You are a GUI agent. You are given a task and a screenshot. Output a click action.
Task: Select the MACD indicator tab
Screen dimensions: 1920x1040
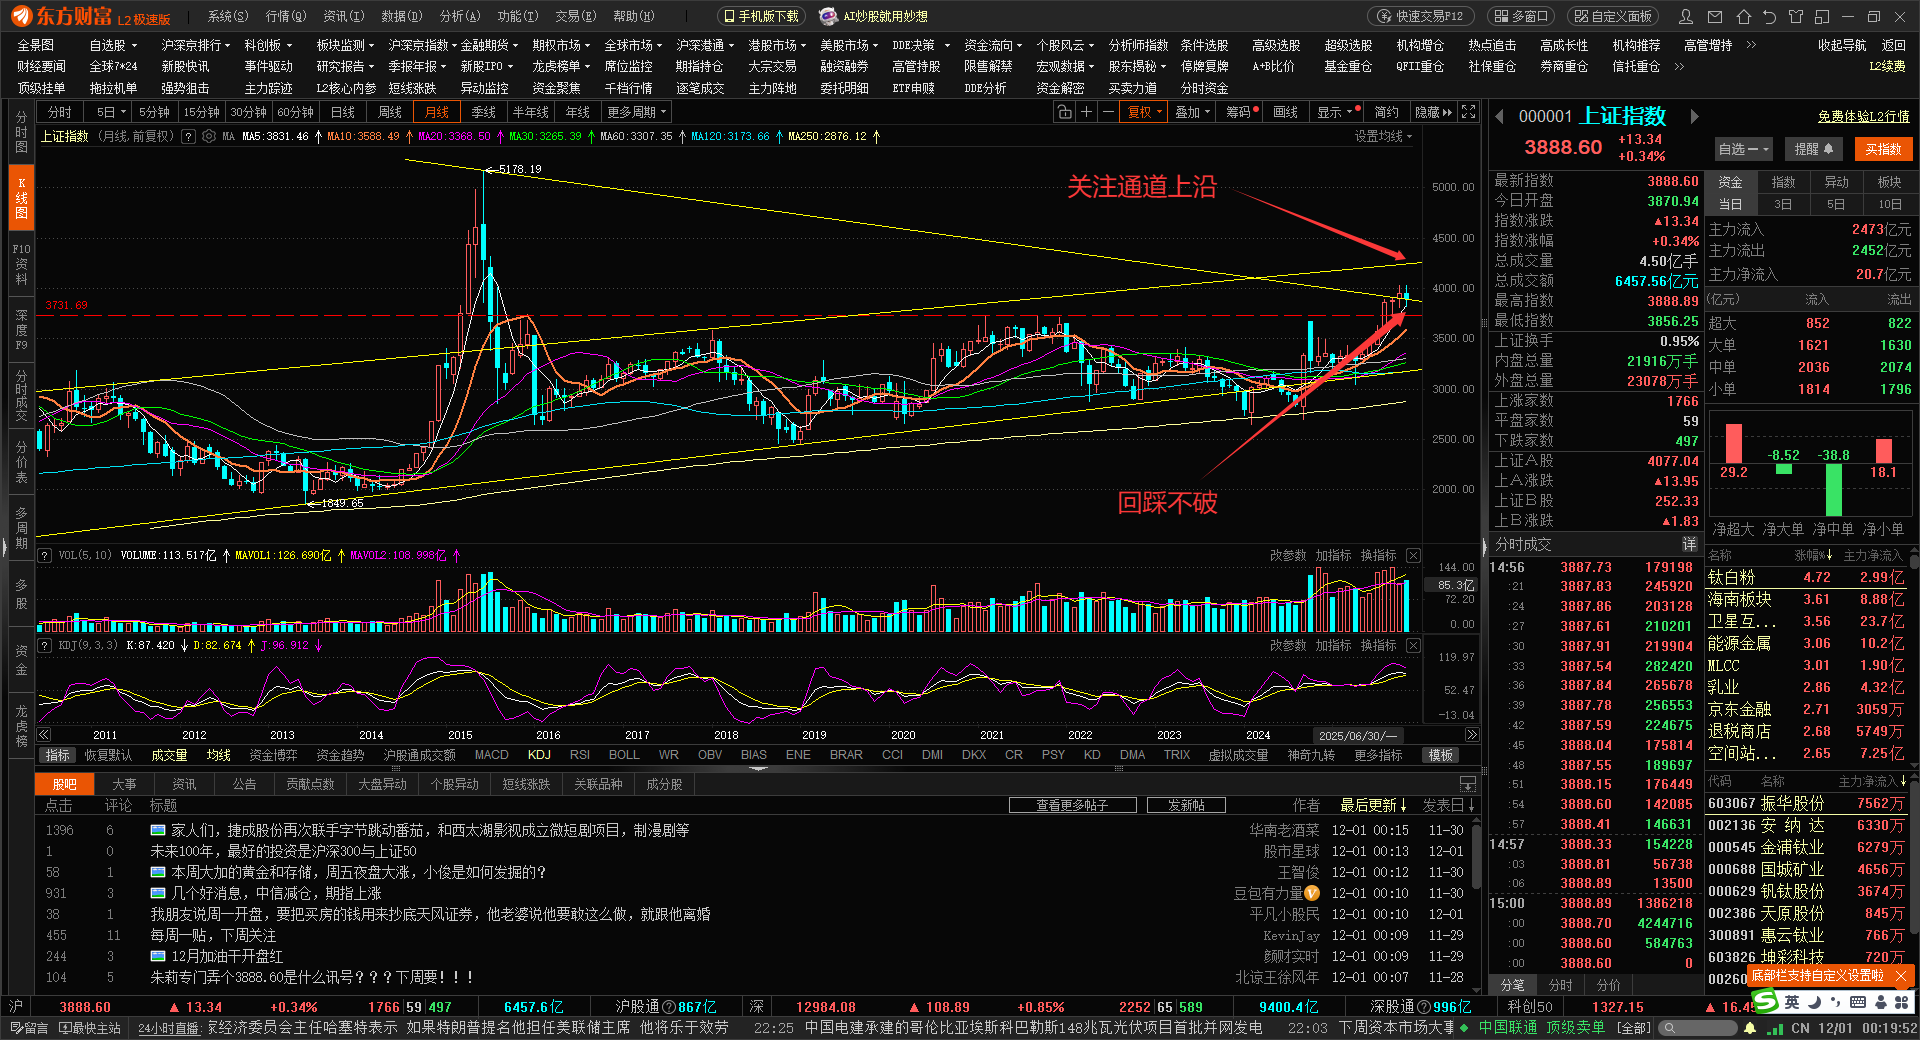tap(491, 755)
